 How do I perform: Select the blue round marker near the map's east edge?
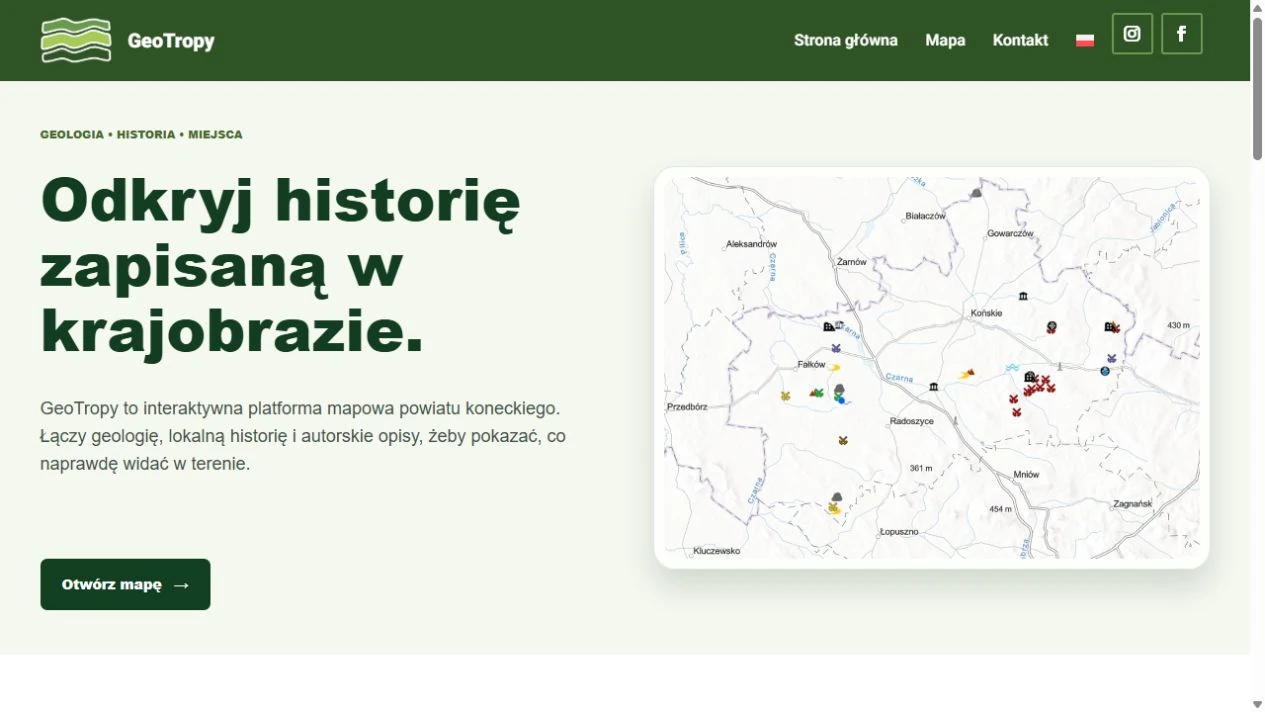tap(1105, 371)
